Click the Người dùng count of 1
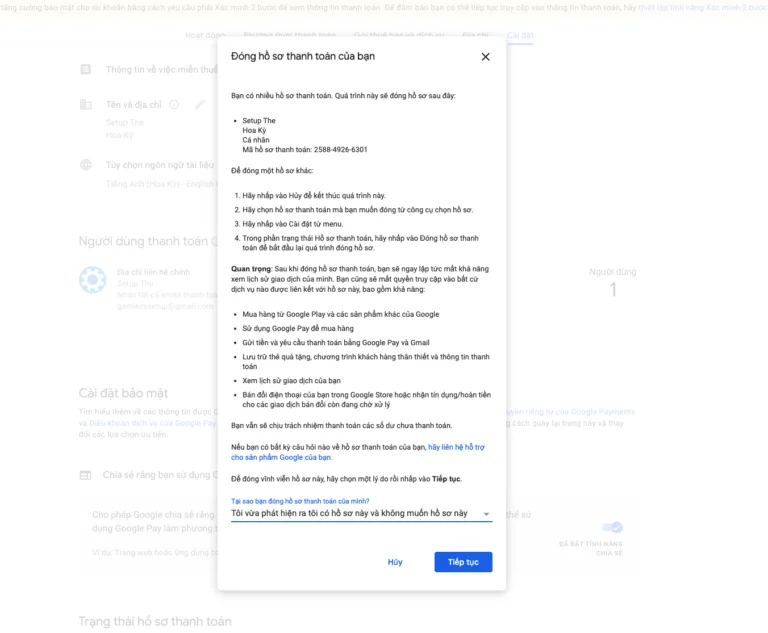This screenshot has width=768, height=633. pos(613,290)
